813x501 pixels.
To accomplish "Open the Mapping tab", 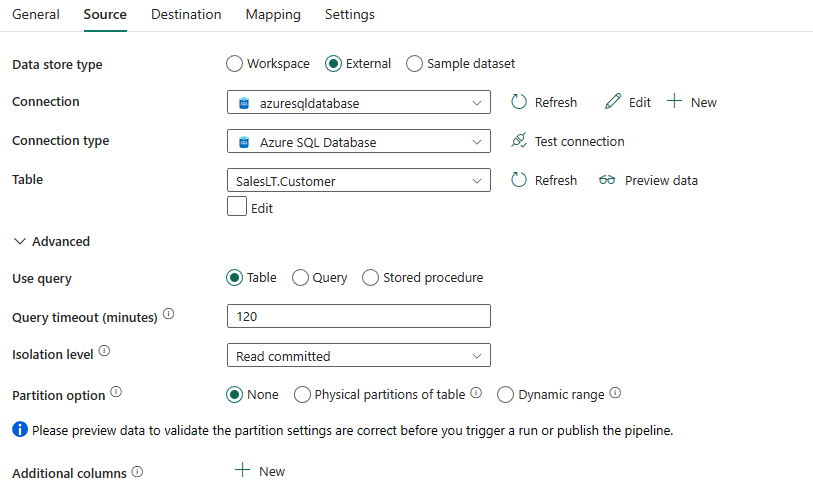I will click(x=273, y=15).
